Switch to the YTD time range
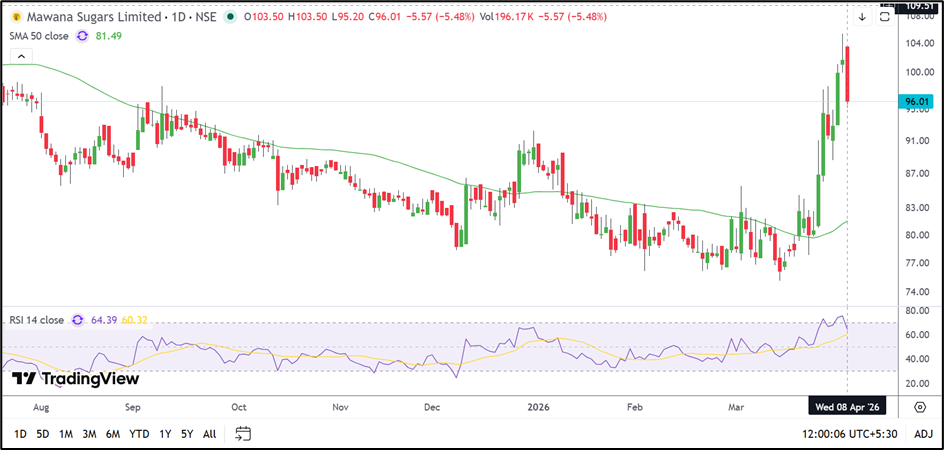 tap(139, 433)
